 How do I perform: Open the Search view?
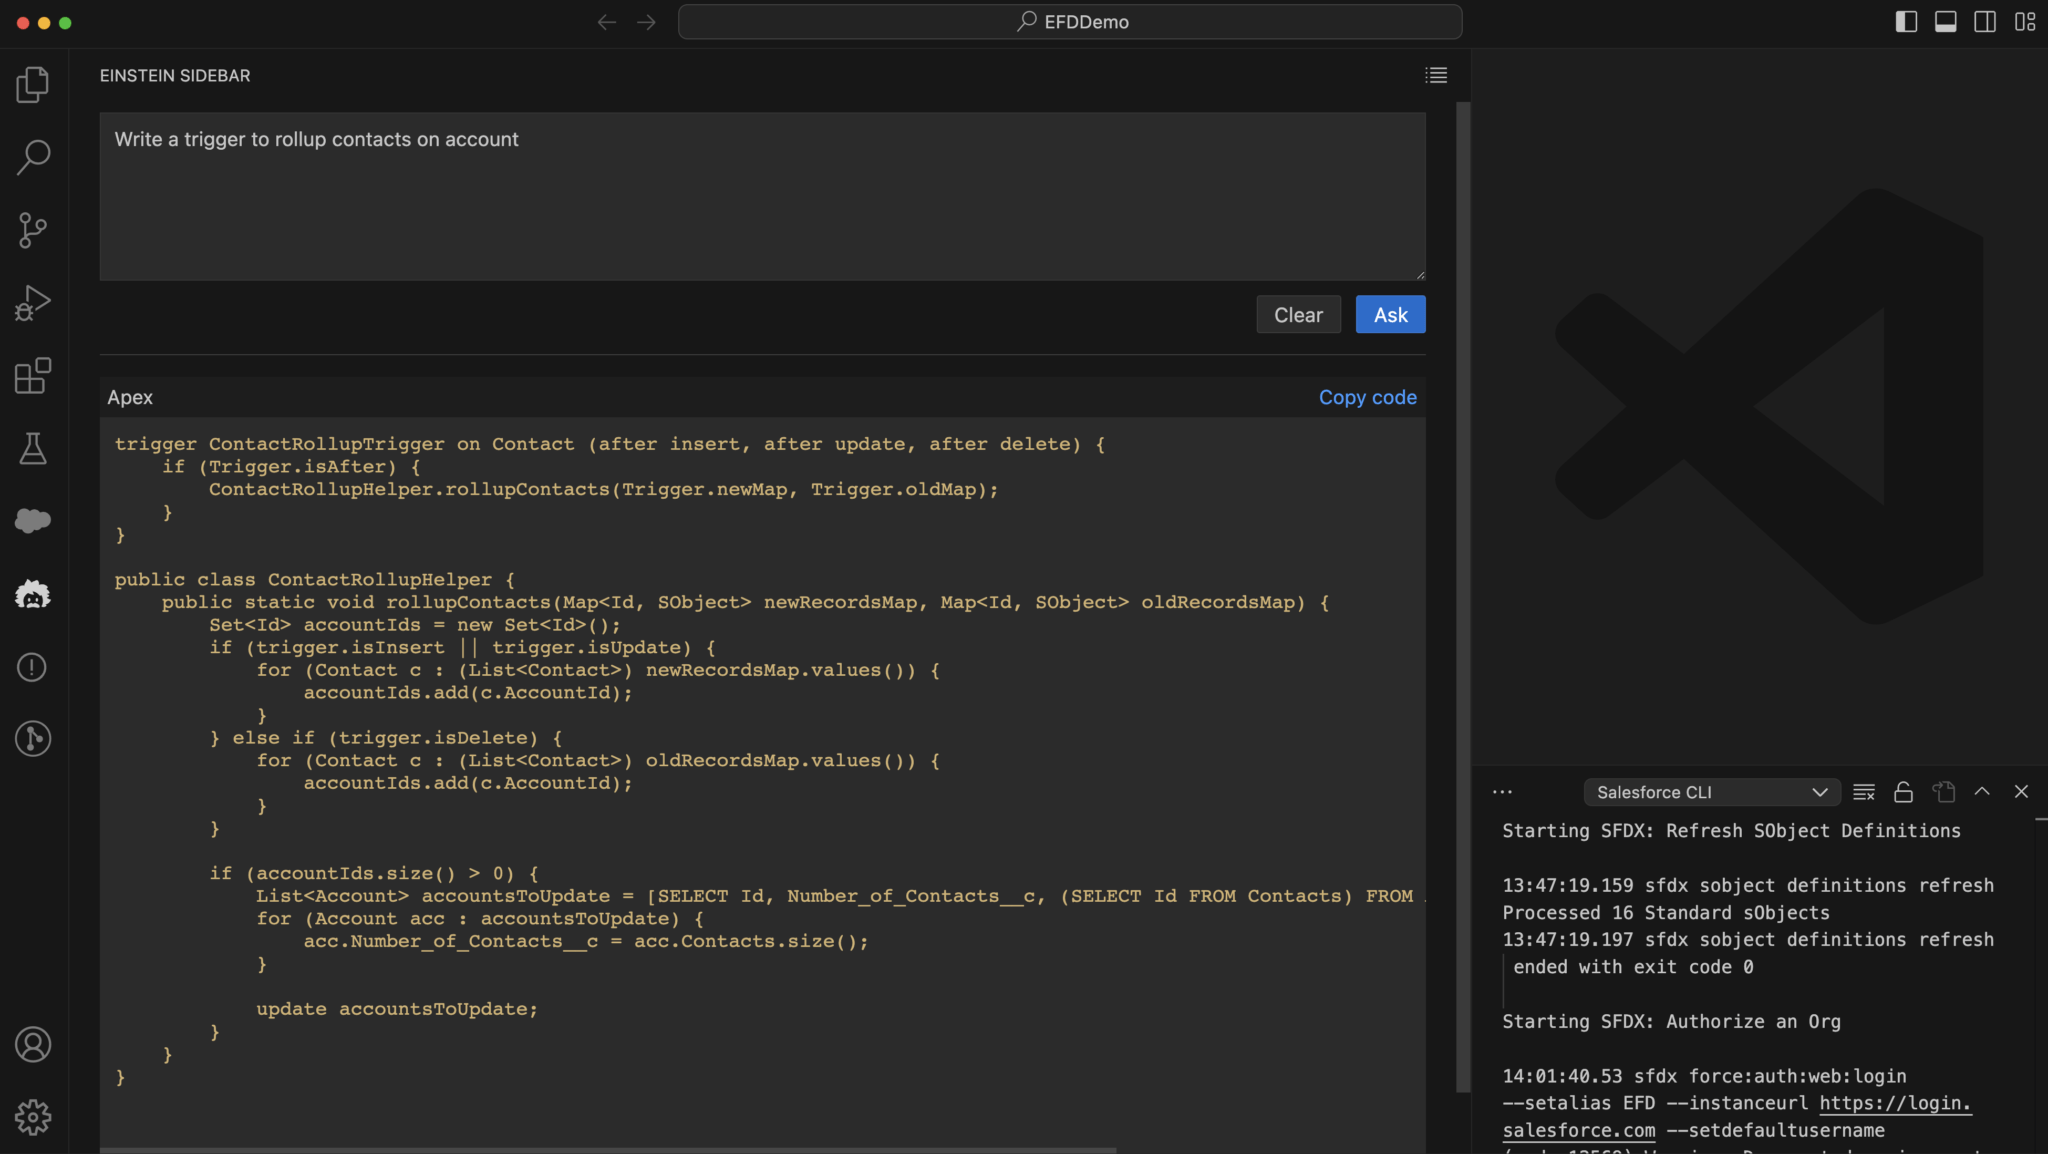pos(33,156)
